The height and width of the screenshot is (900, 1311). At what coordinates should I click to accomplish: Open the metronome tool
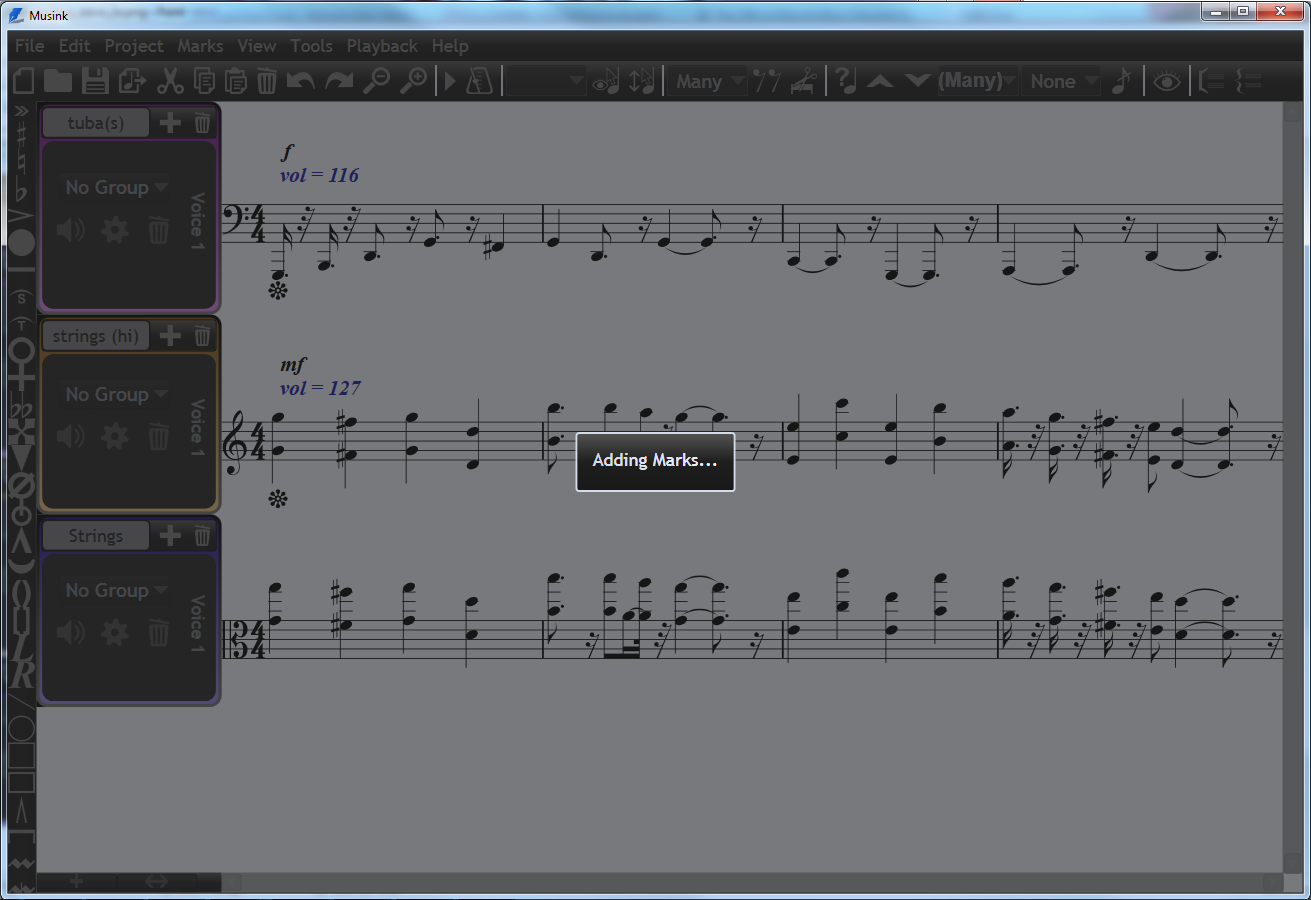479,81
